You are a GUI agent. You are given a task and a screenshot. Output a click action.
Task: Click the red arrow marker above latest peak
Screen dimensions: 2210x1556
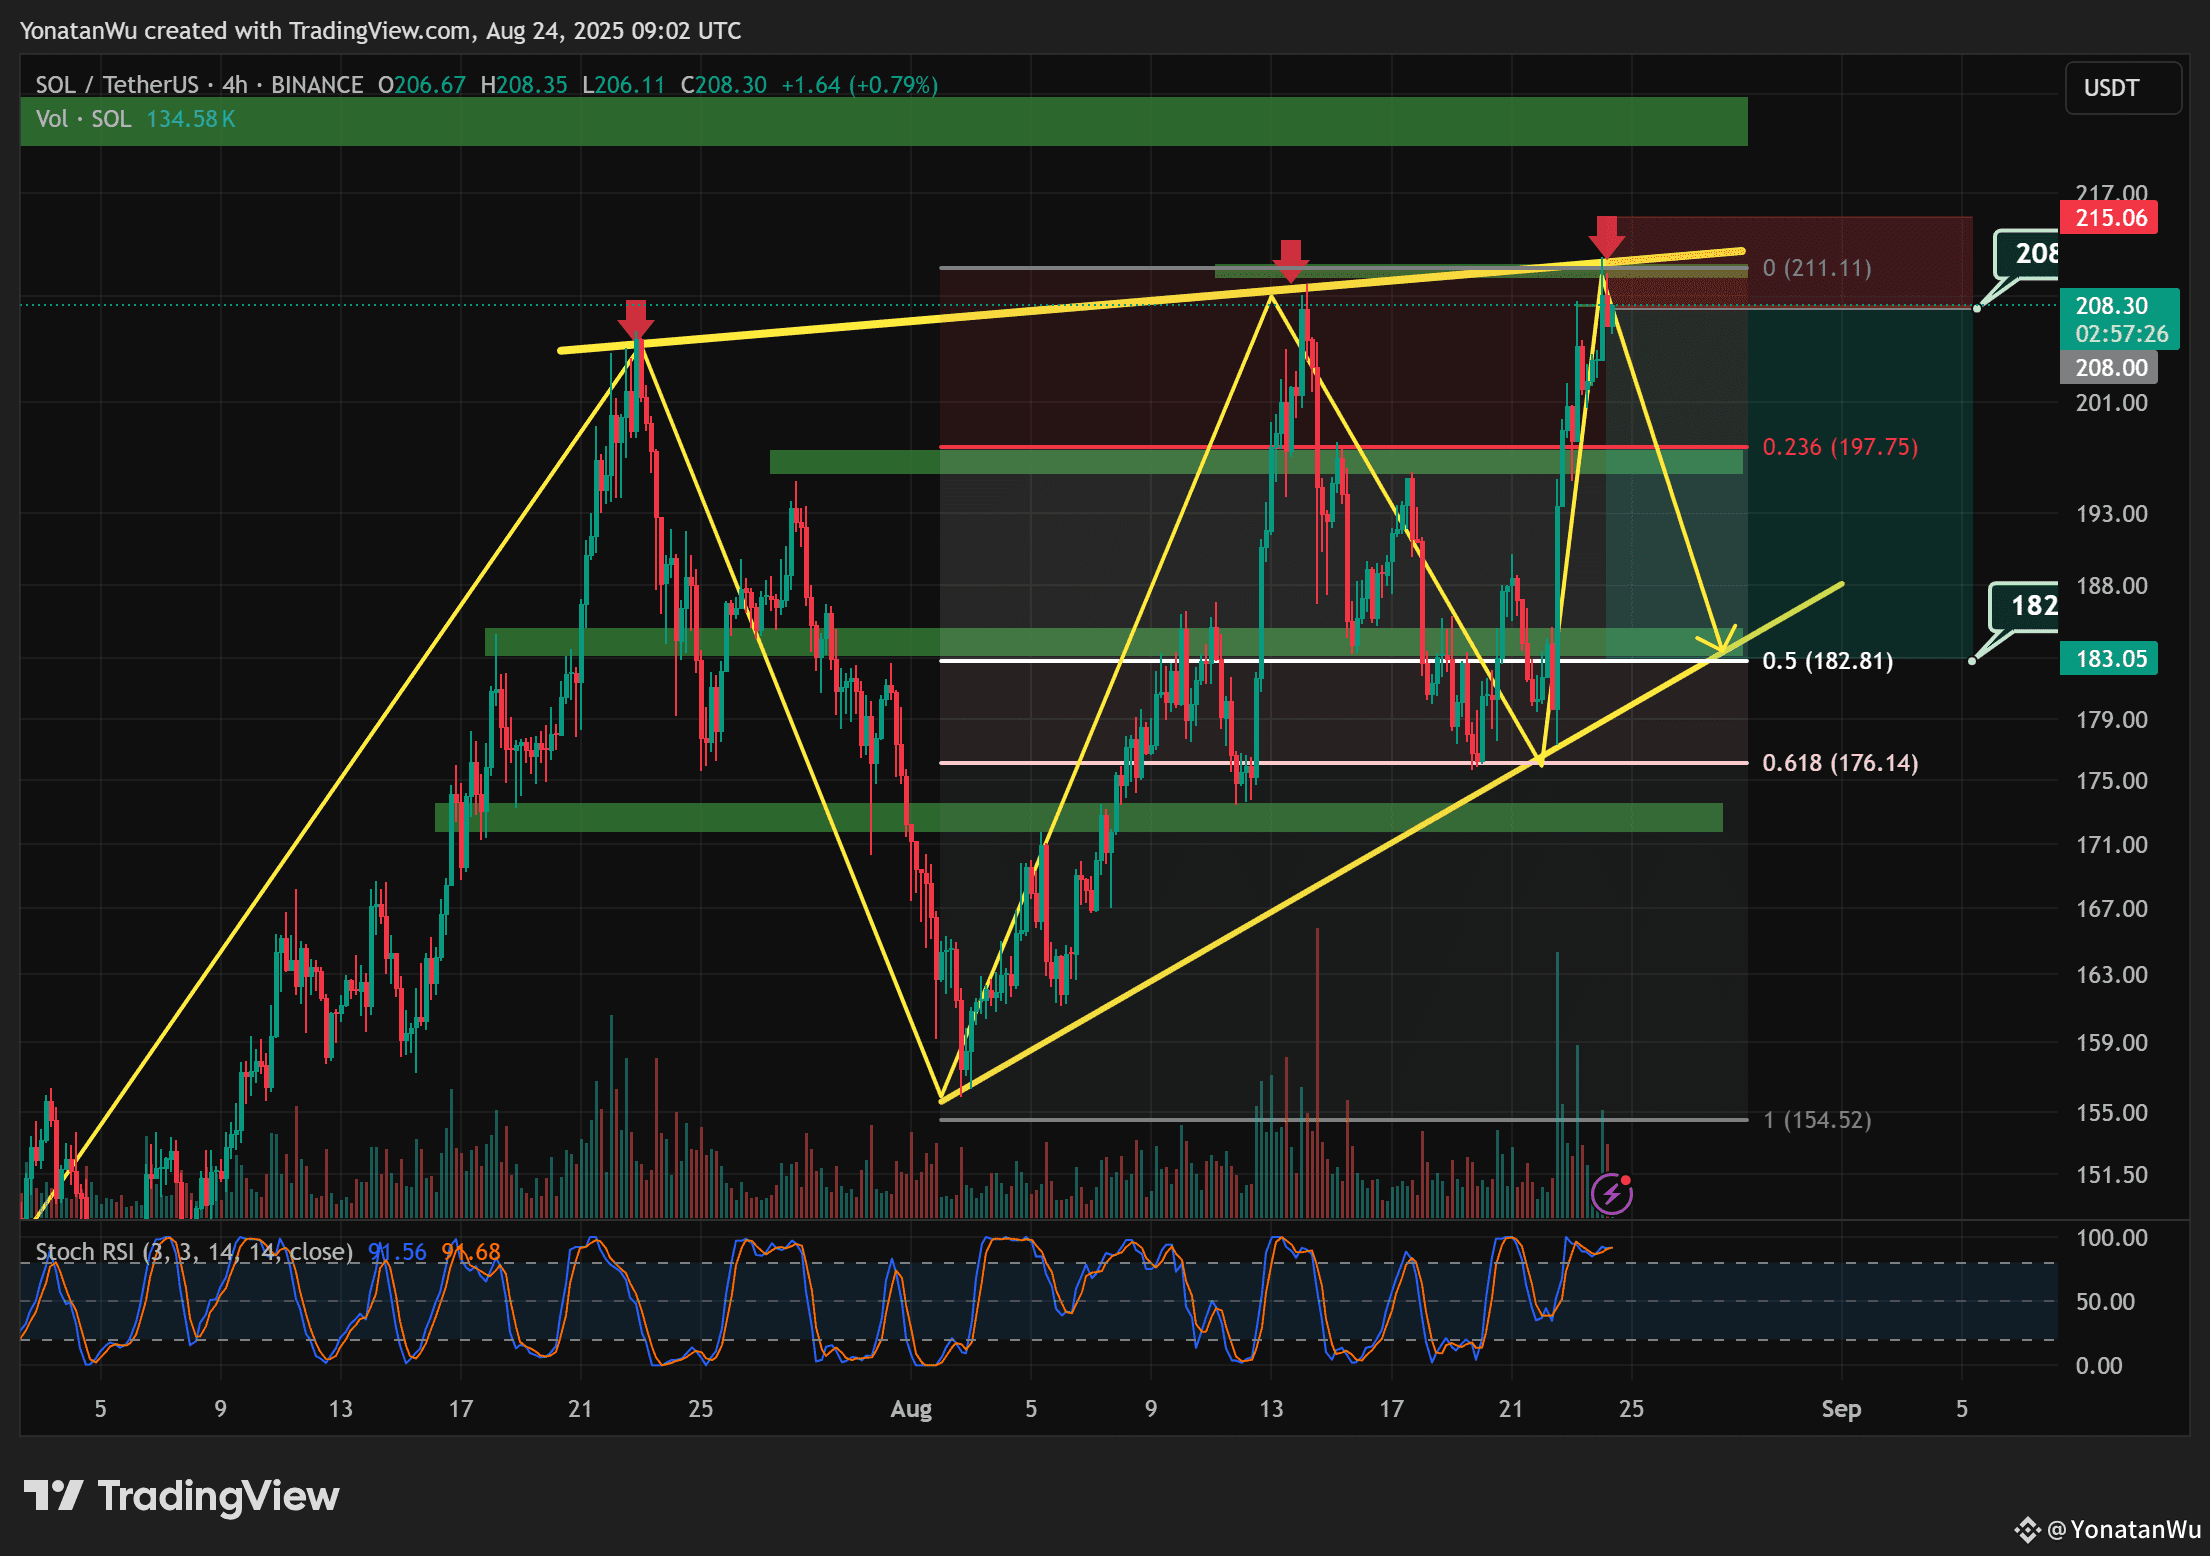click(x=1606, y=236)
